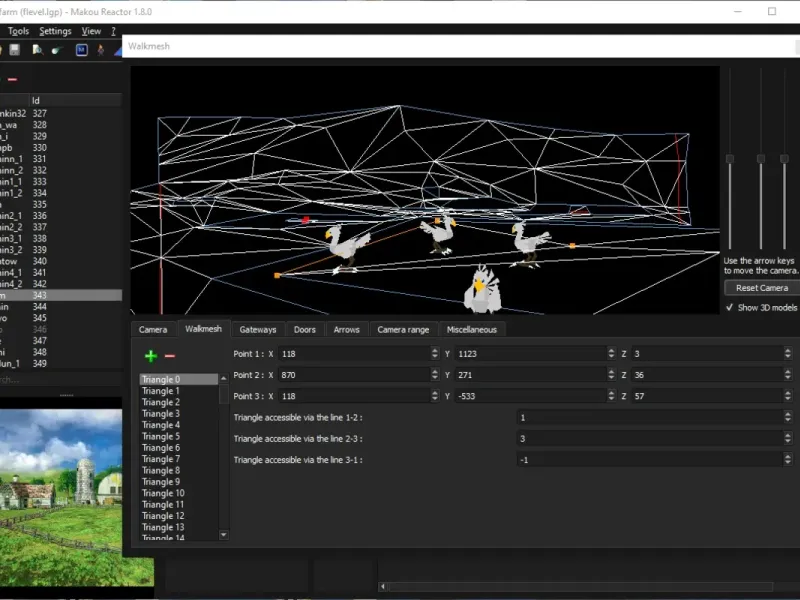Click the Id column header
This screenshot has width=800, height=600.
[76, 101]
